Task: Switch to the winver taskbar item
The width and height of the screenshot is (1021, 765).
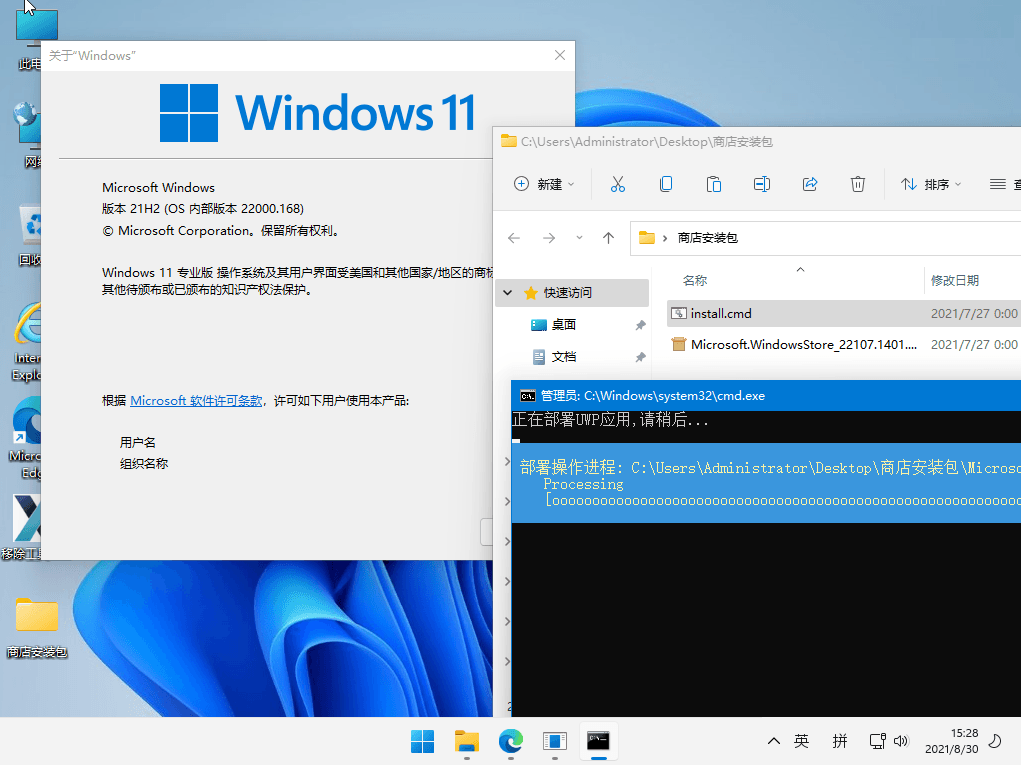Action: point(555,741)
